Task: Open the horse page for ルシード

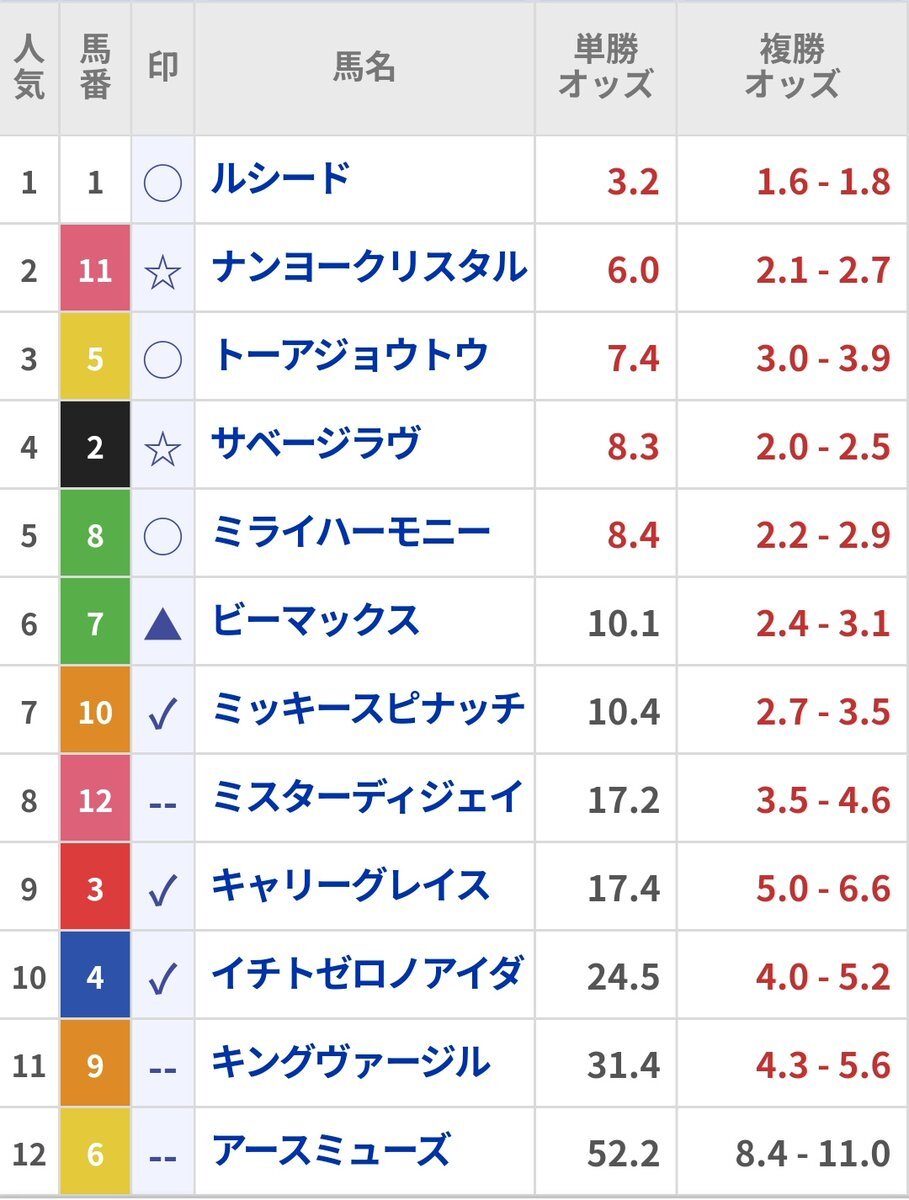Action: (x=281, y=181)
